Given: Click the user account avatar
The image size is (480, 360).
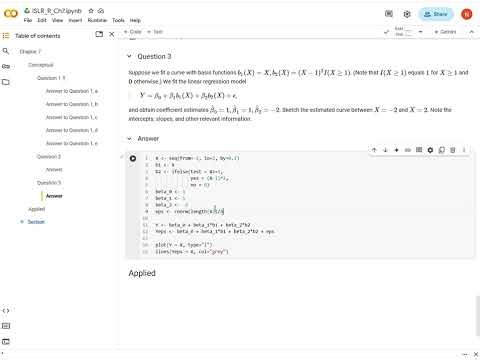Looking at the screenshot, I should (467, 14).
